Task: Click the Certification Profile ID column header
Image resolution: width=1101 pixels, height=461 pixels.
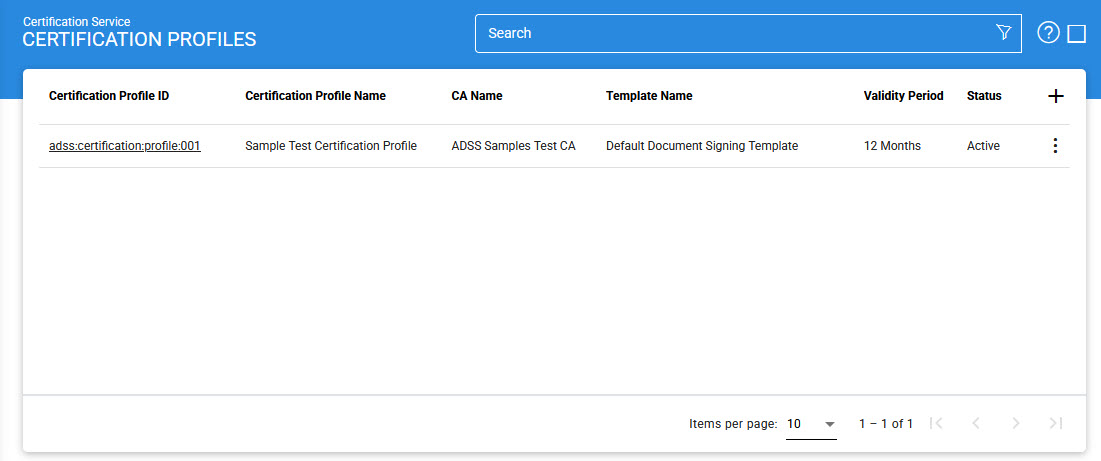Action: tap(109, 96)
